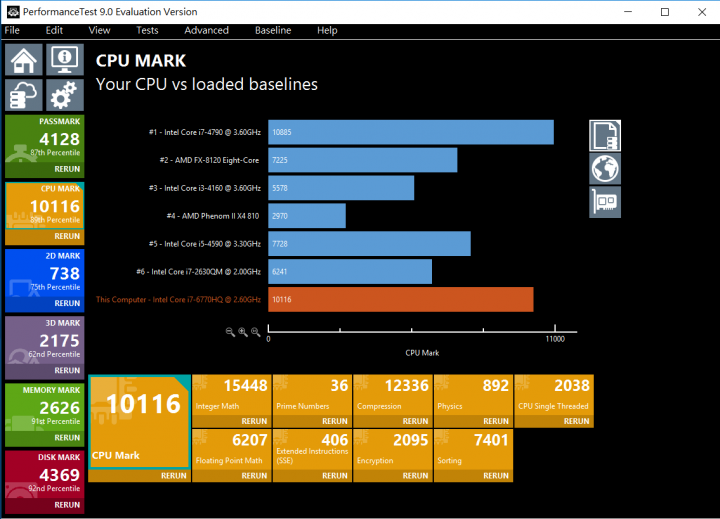Screen dimensions: 720x519
Task: Click the 7728 bar for Core i5-4590
Action: 369,244
